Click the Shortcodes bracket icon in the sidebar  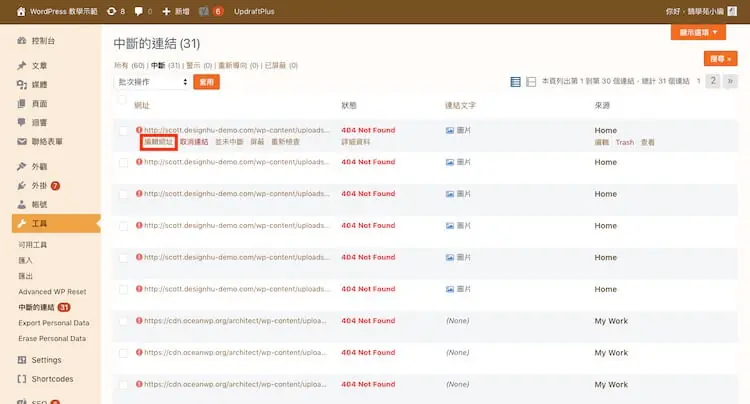[22, 379]
